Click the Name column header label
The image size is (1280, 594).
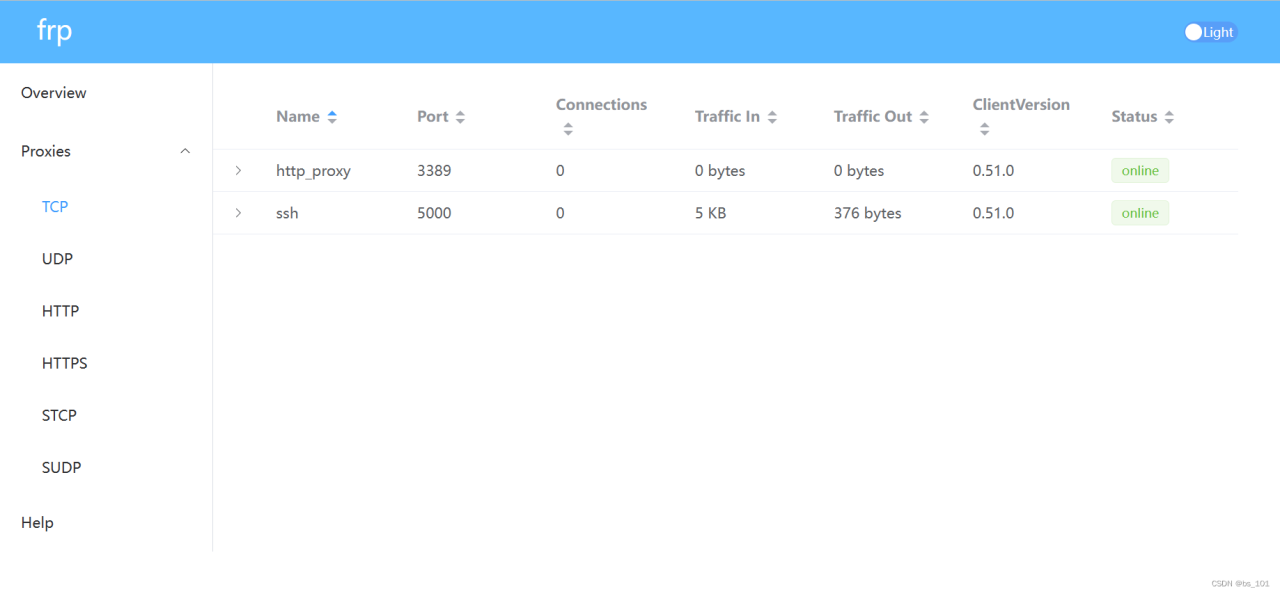point(298,117)
